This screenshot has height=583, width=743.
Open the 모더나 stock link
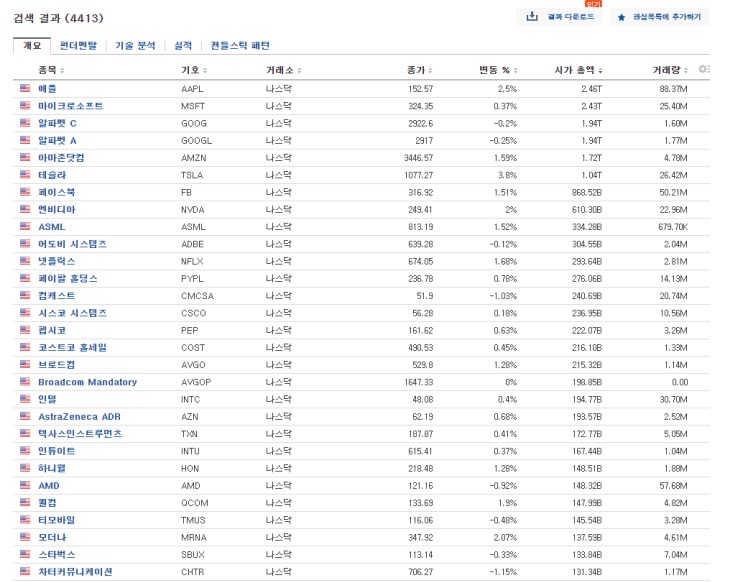tap(52, 537)
